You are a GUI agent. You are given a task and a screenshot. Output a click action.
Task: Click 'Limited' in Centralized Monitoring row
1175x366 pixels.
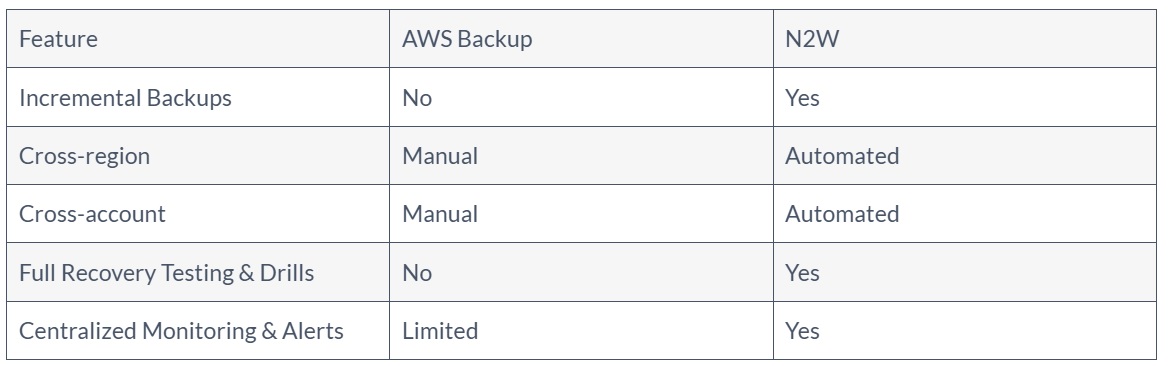tap(440, 331)
